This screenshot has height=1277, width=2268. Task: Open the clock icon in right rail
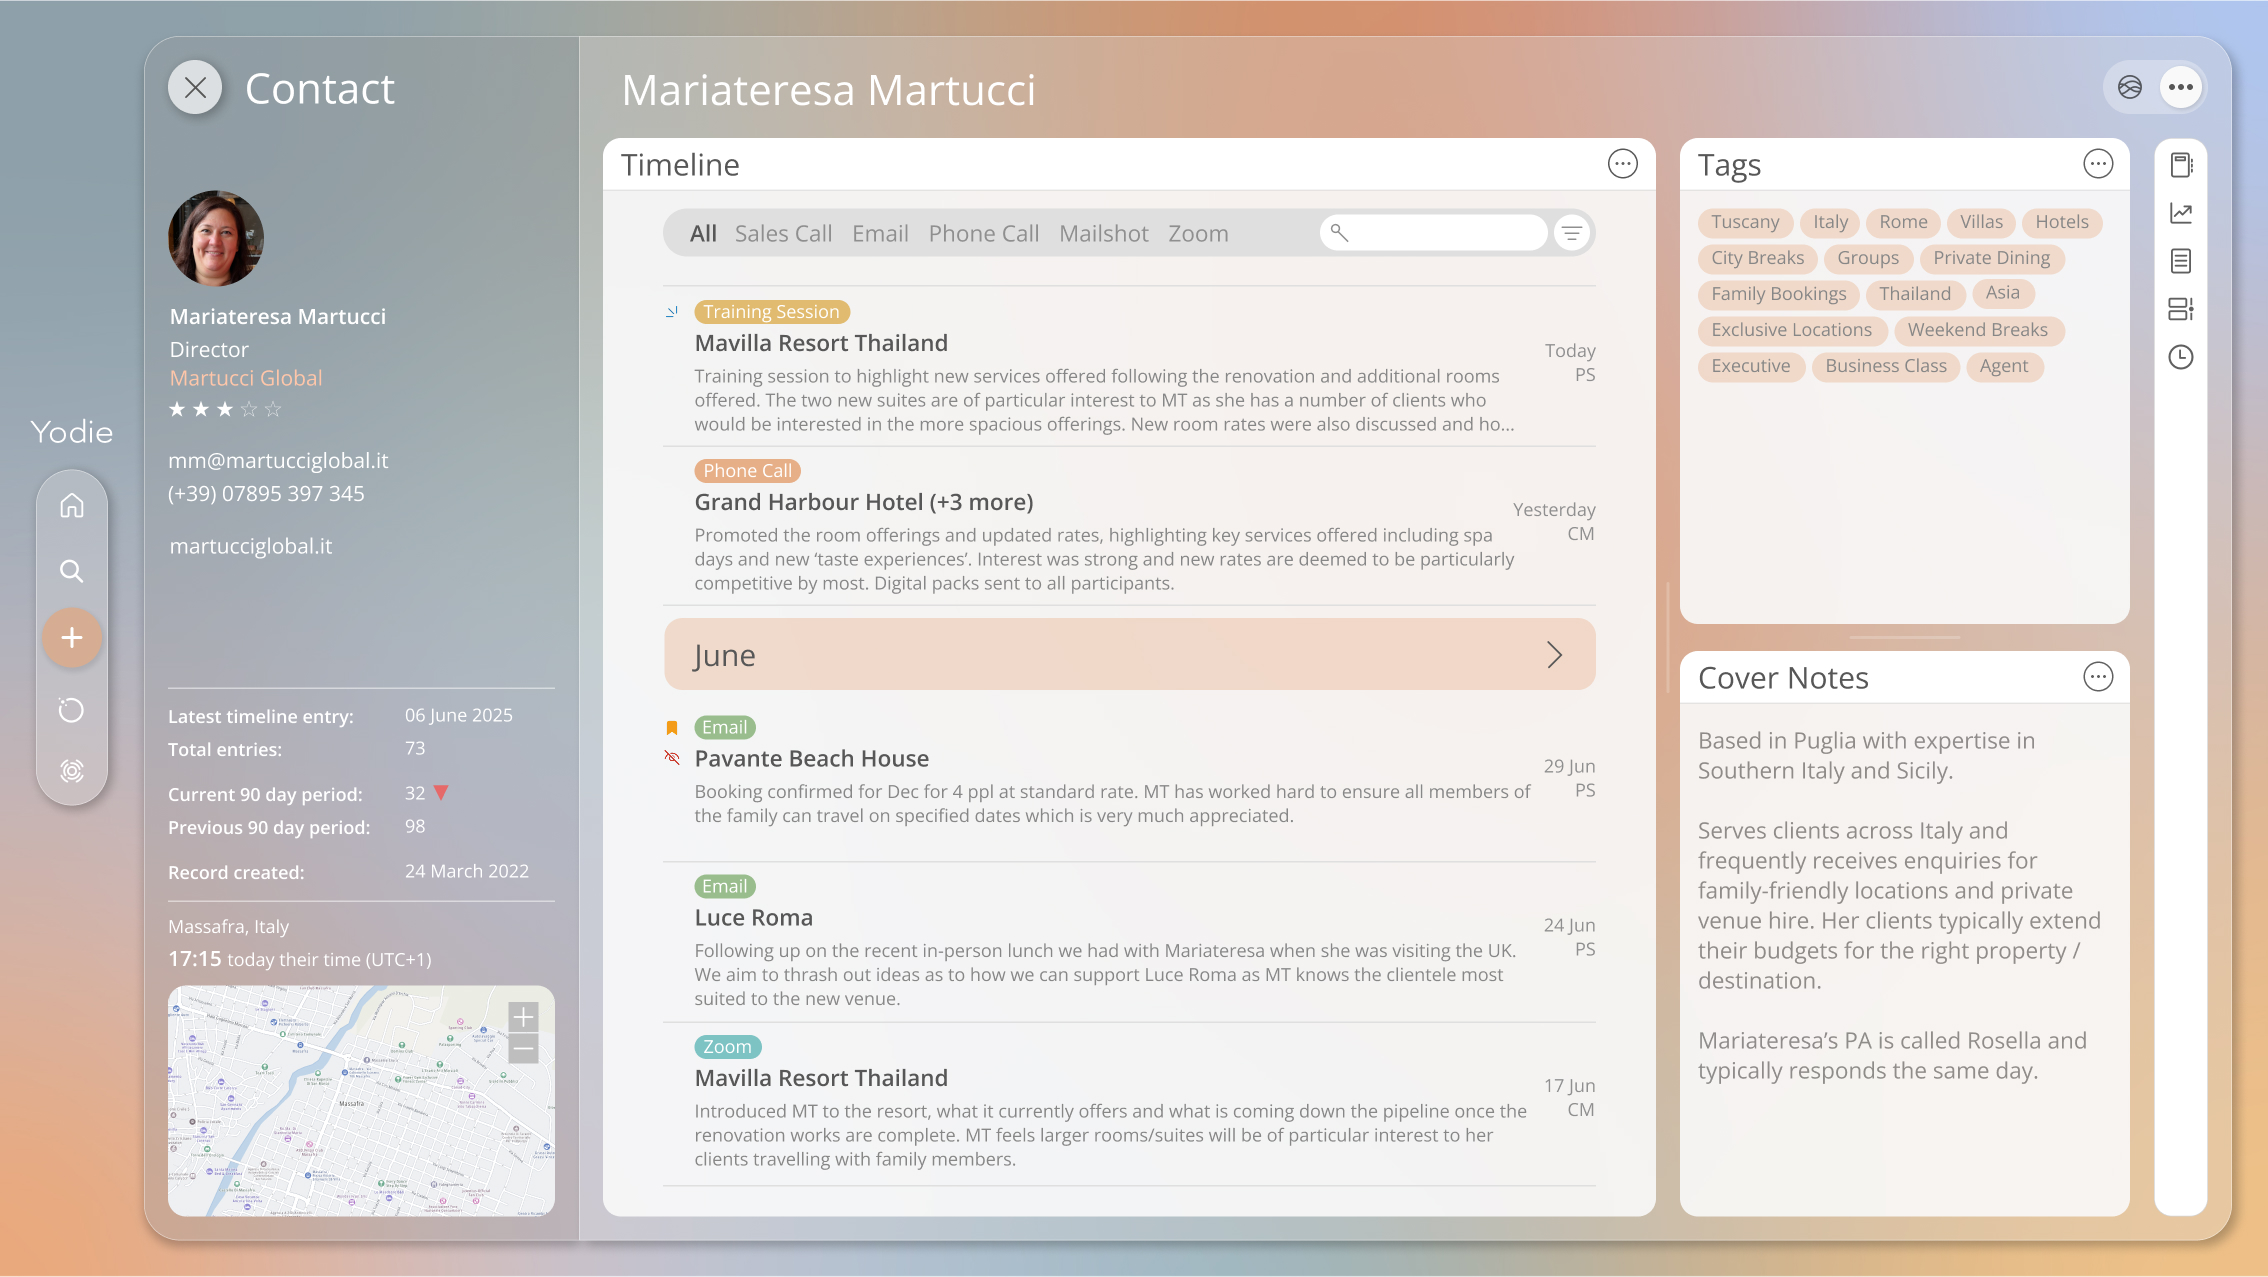click(2181, 357)
